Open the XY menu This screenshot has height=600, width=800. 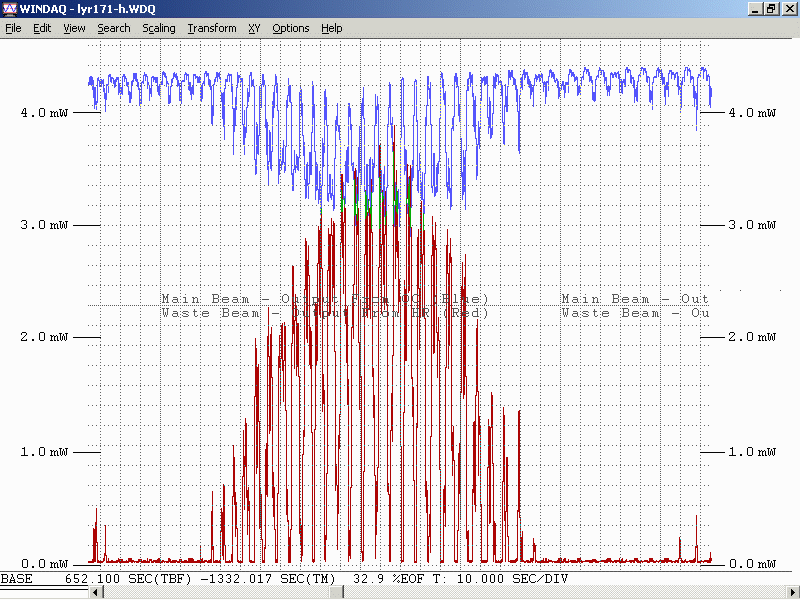point(254,28)
